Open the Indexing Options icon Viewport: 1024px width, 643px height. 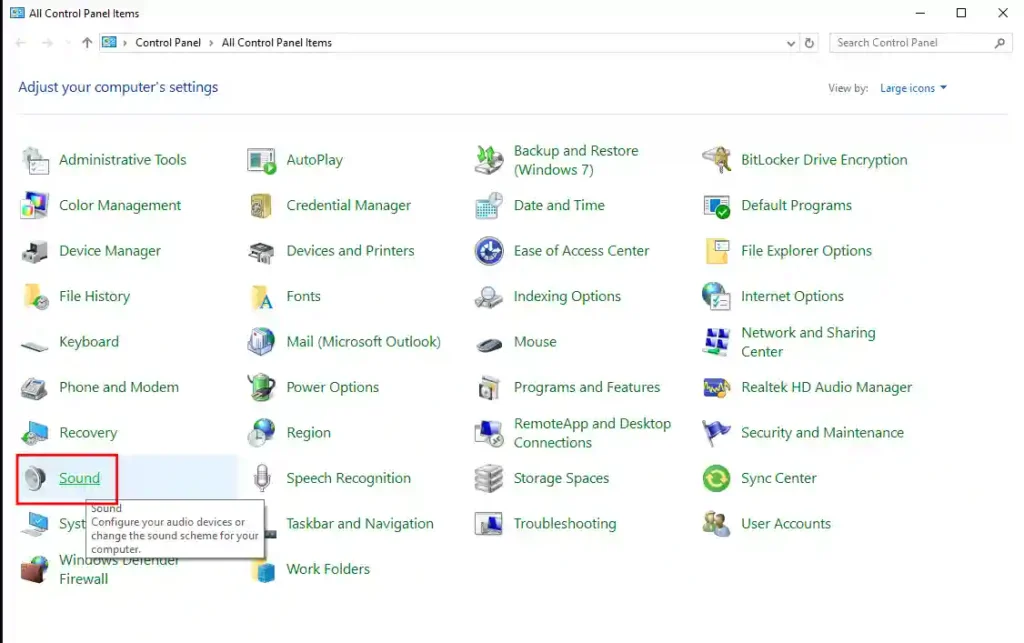tap(488, 297)
